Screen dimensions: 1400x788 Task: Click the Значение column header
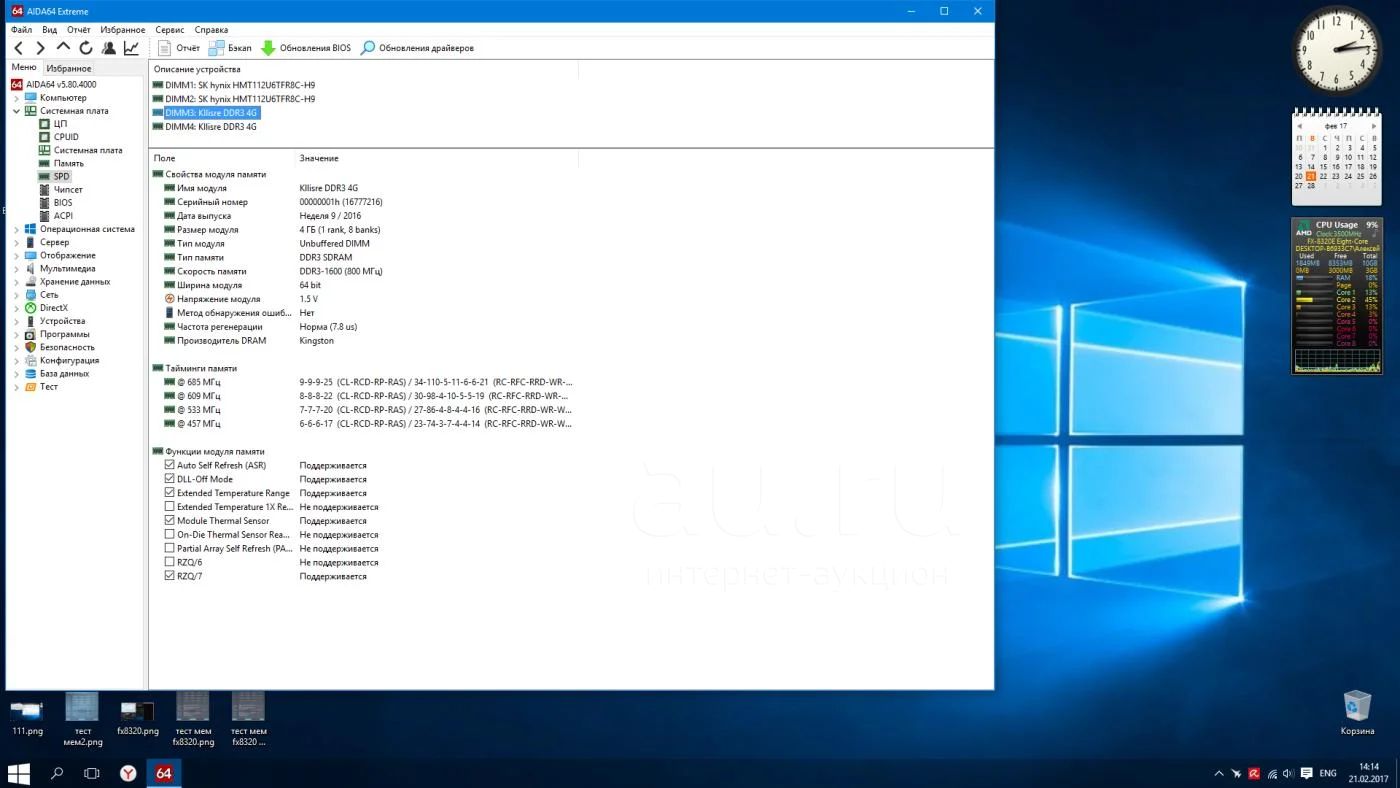pyautogui.click(x=319, y=158)
